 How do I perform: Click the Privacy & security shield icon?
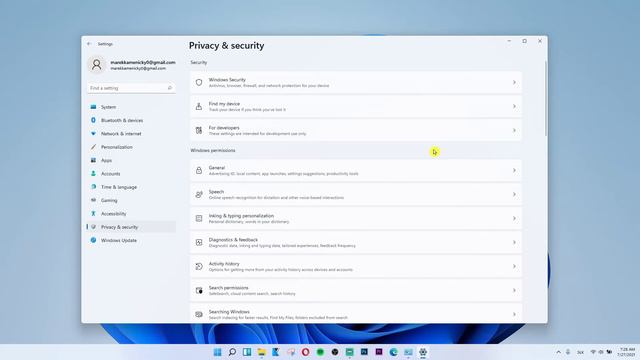click(x=93, y=227)
